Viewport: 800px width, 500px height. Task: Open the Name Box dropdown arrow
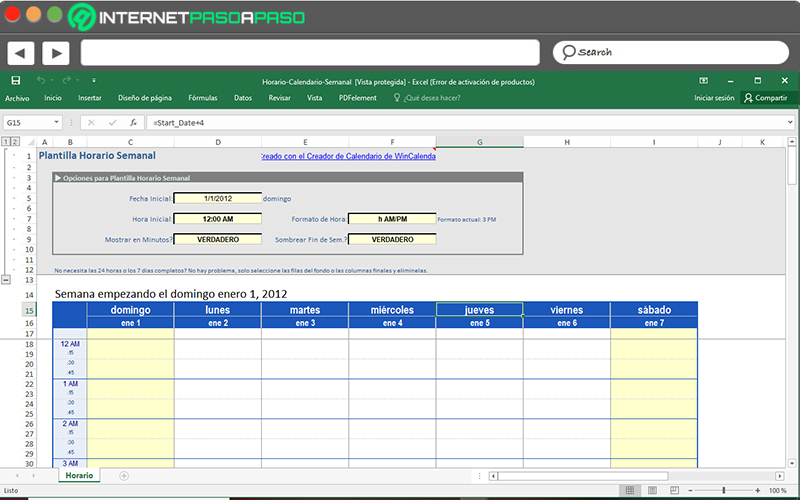(56, 122)
